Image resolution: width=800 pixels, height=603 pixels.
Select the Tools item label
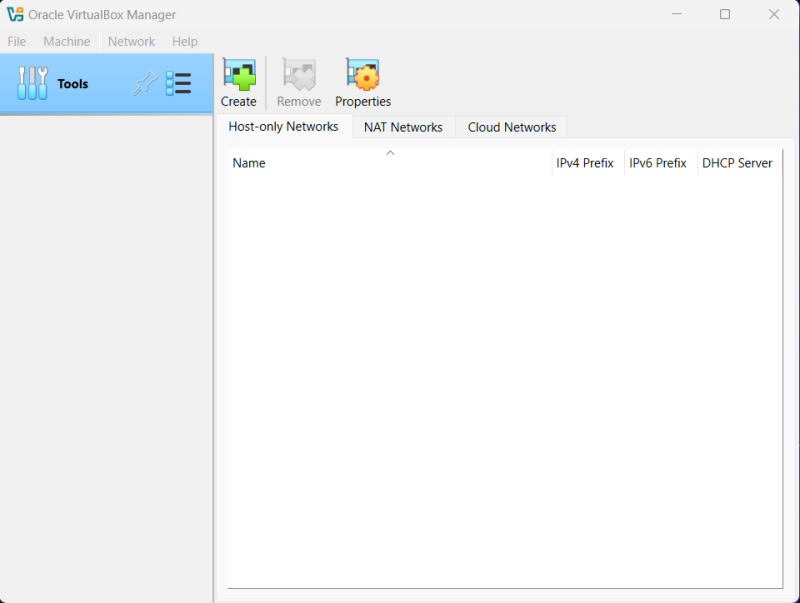coord(73,84)
